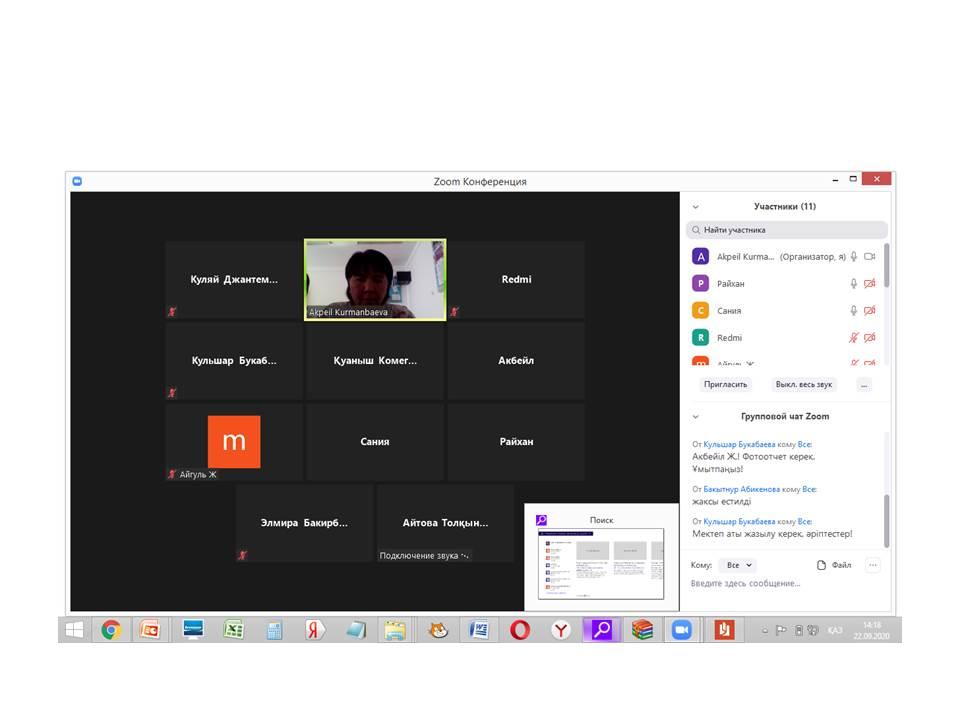
Task: Click the camera icon beside Akpeil Kurmanbaeva
Action: click(x=869, y=257)
